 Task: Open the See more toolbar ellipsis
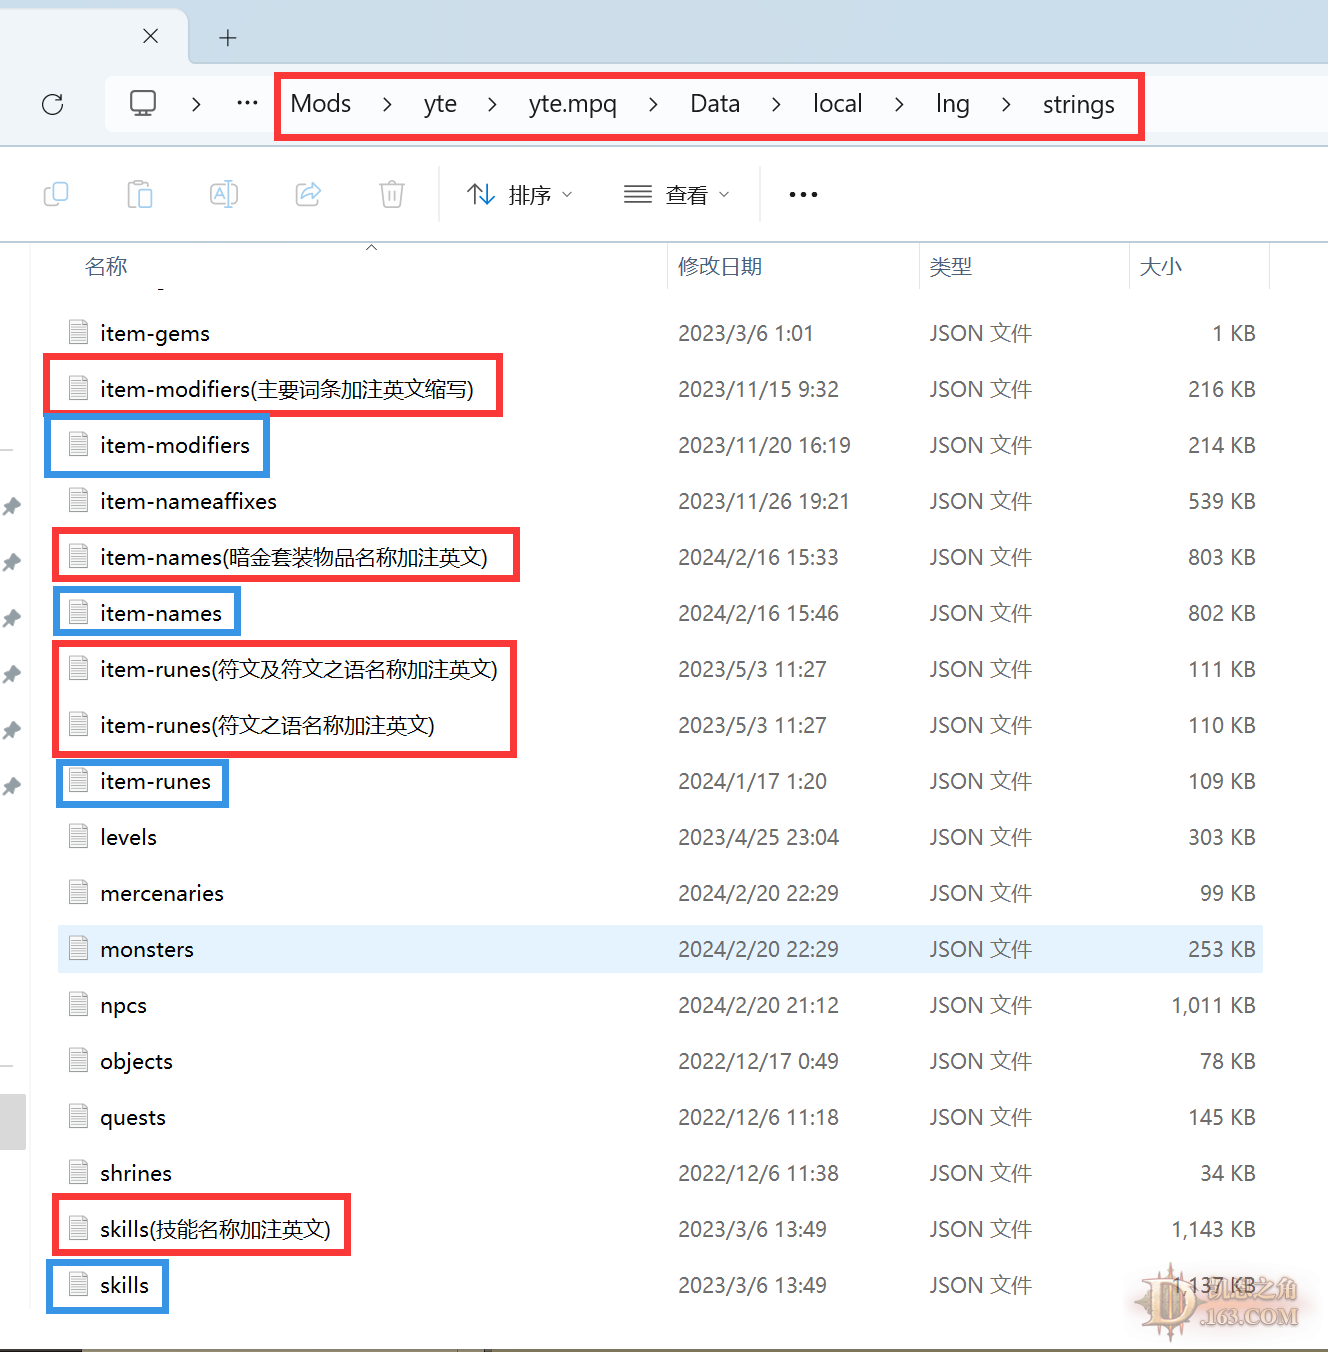(803, 195)
